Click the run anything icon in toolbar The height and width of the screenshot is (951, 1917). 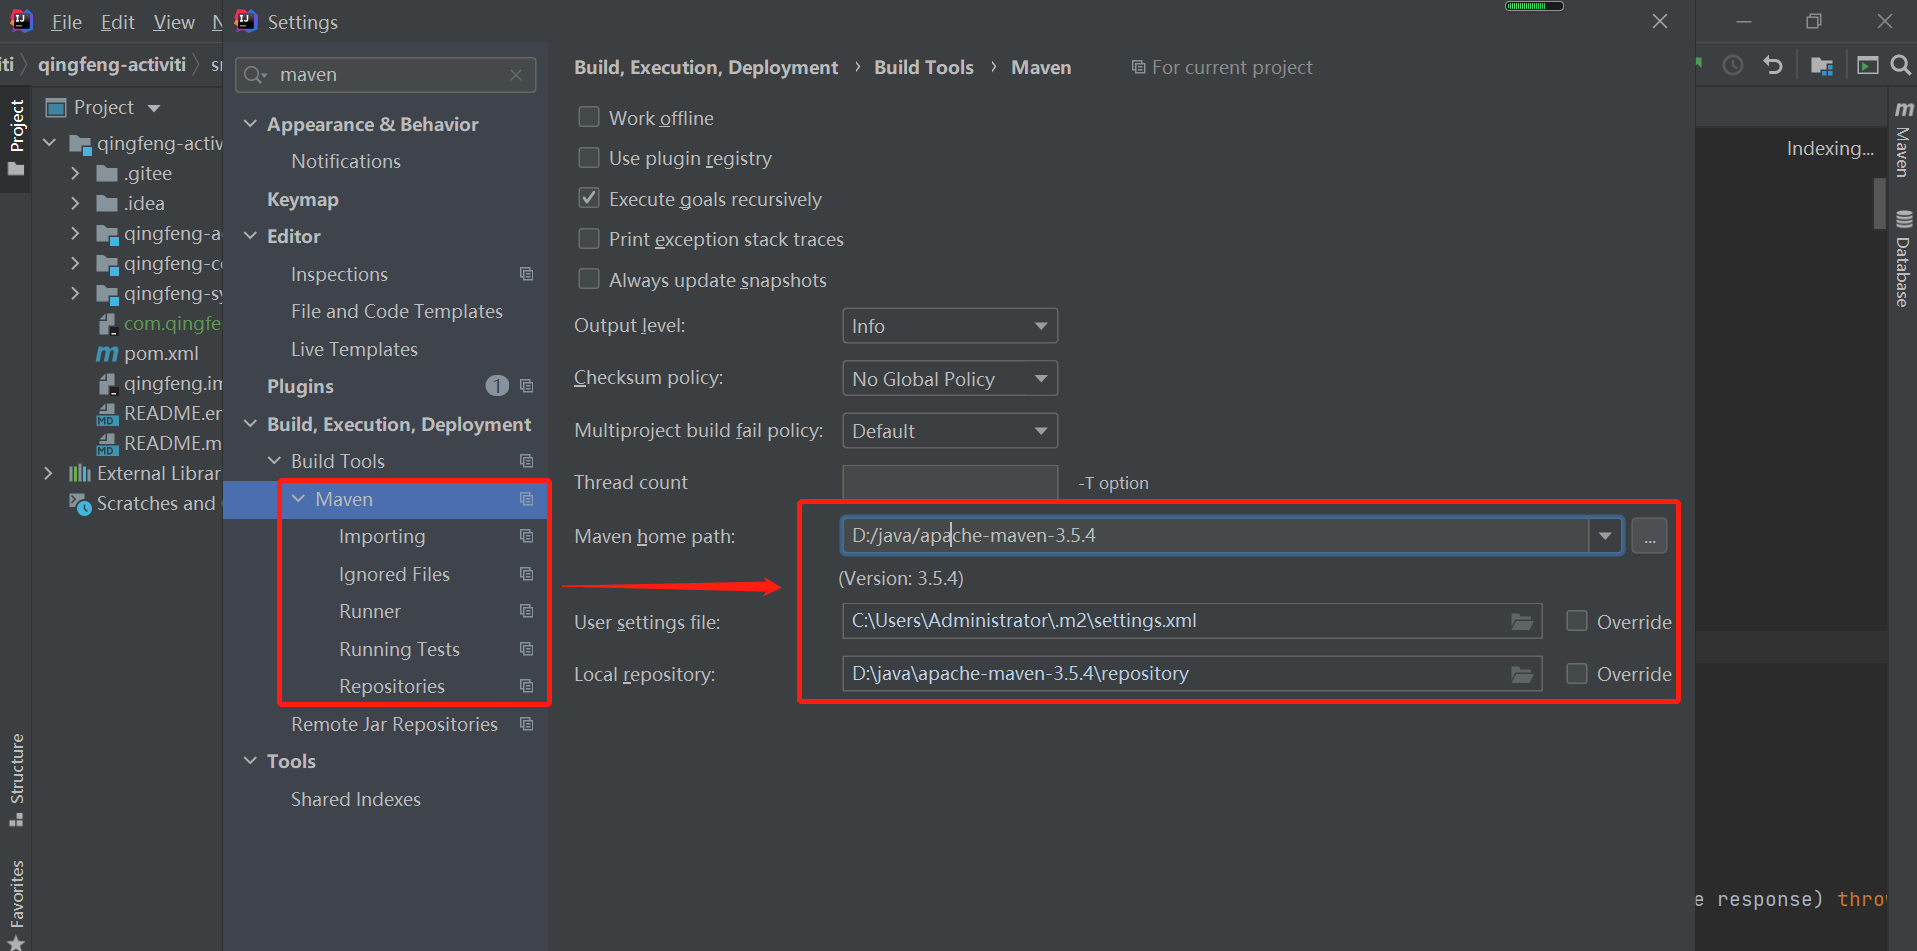point(1867,66)
